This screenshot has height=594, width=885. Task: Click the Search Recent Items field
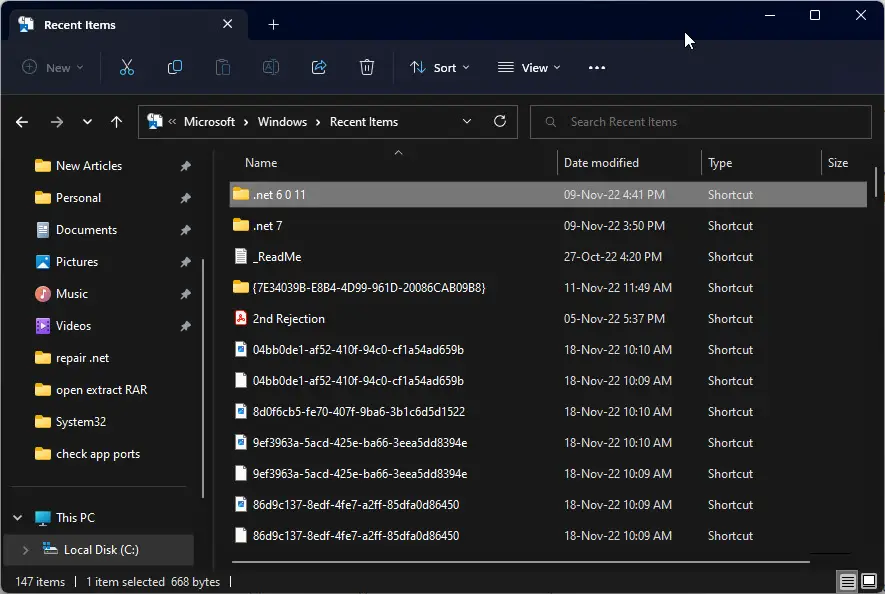coord(705,122)
